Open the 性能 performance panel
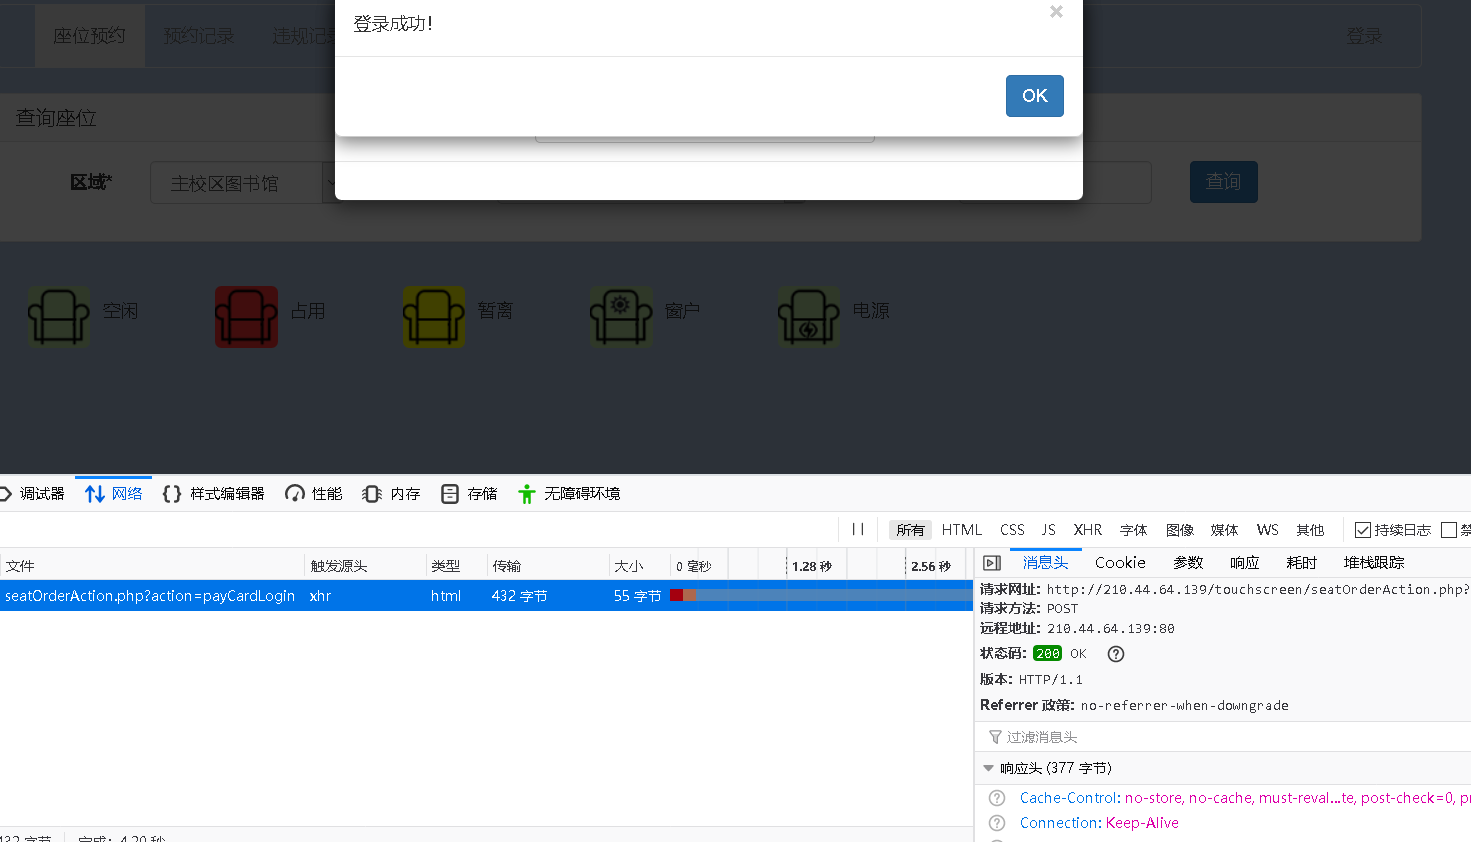 click(x=314, y=494)
